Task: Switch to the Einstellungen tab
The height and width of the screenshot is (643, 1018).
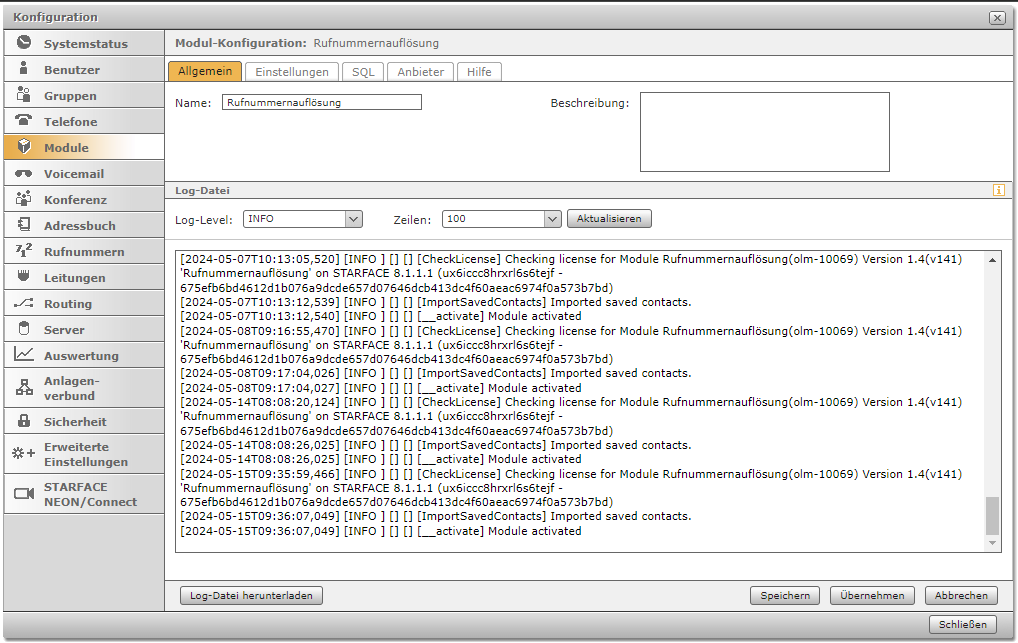Action: 292,72
